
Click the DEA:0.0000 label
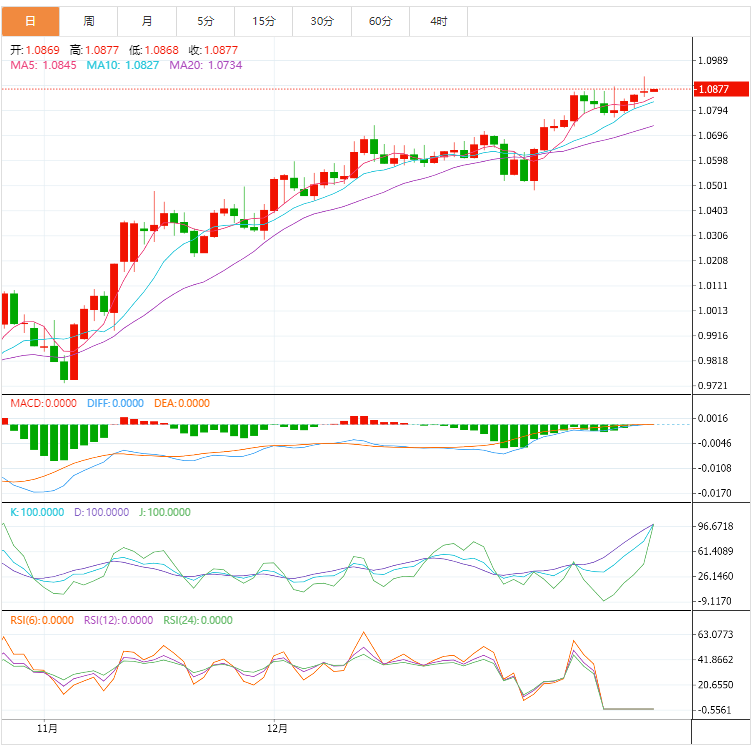click(x=182, y=403)
